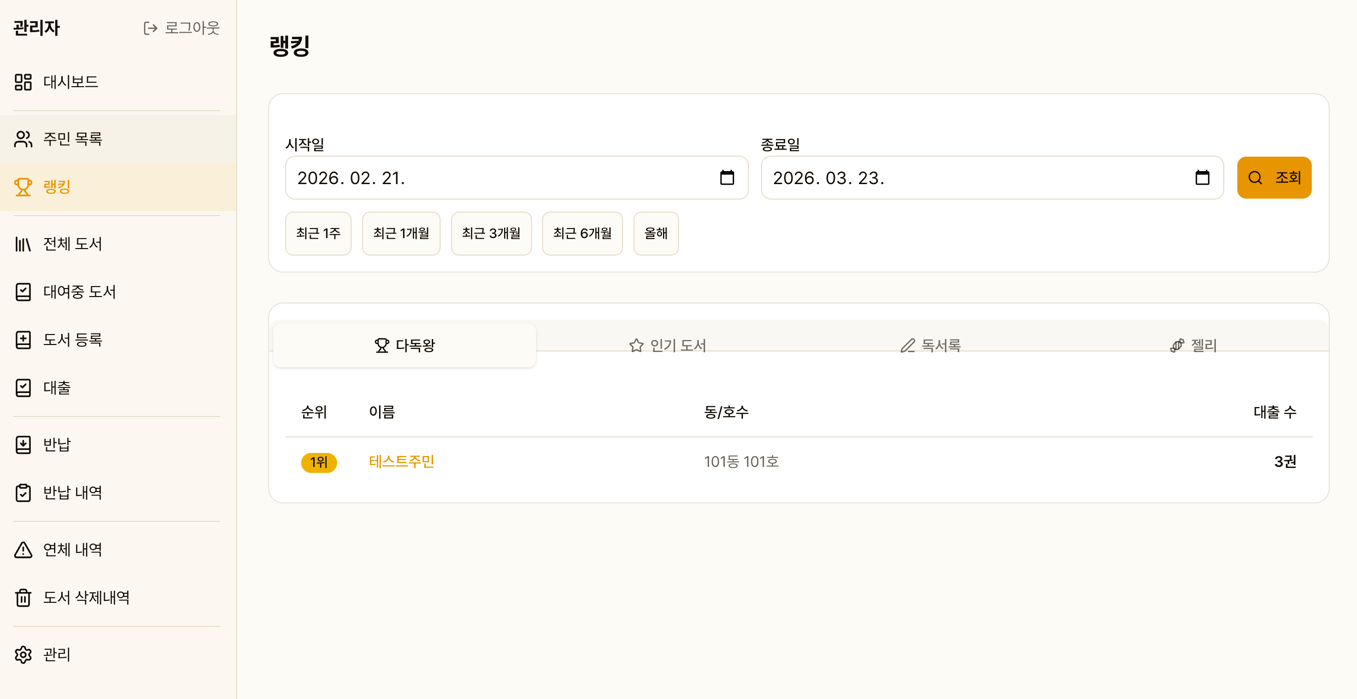Choose the 올해 date range preset
This screenshot has height=699, width=1357.
pyautogui.click(x=656, y=233)
